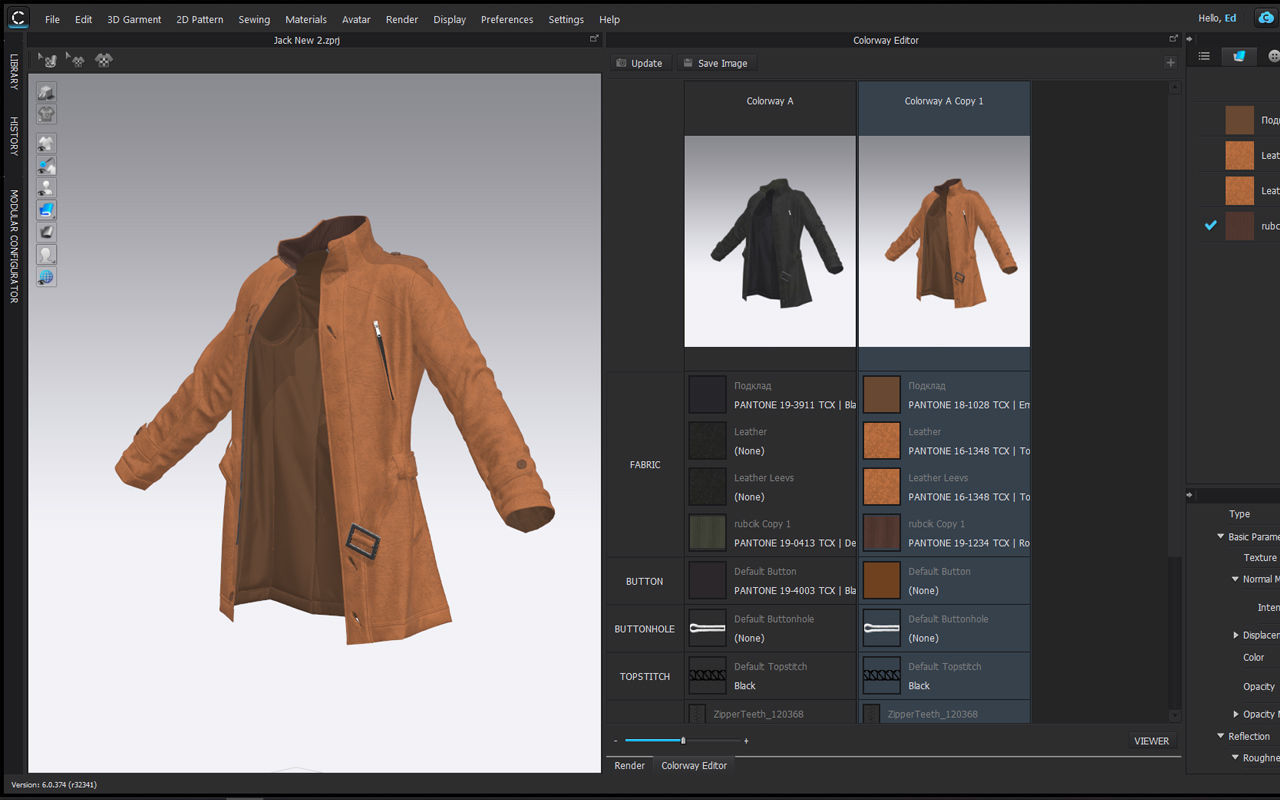
Task: Undock the Colorway Editor panel icon
Action: pos(1174,39)
